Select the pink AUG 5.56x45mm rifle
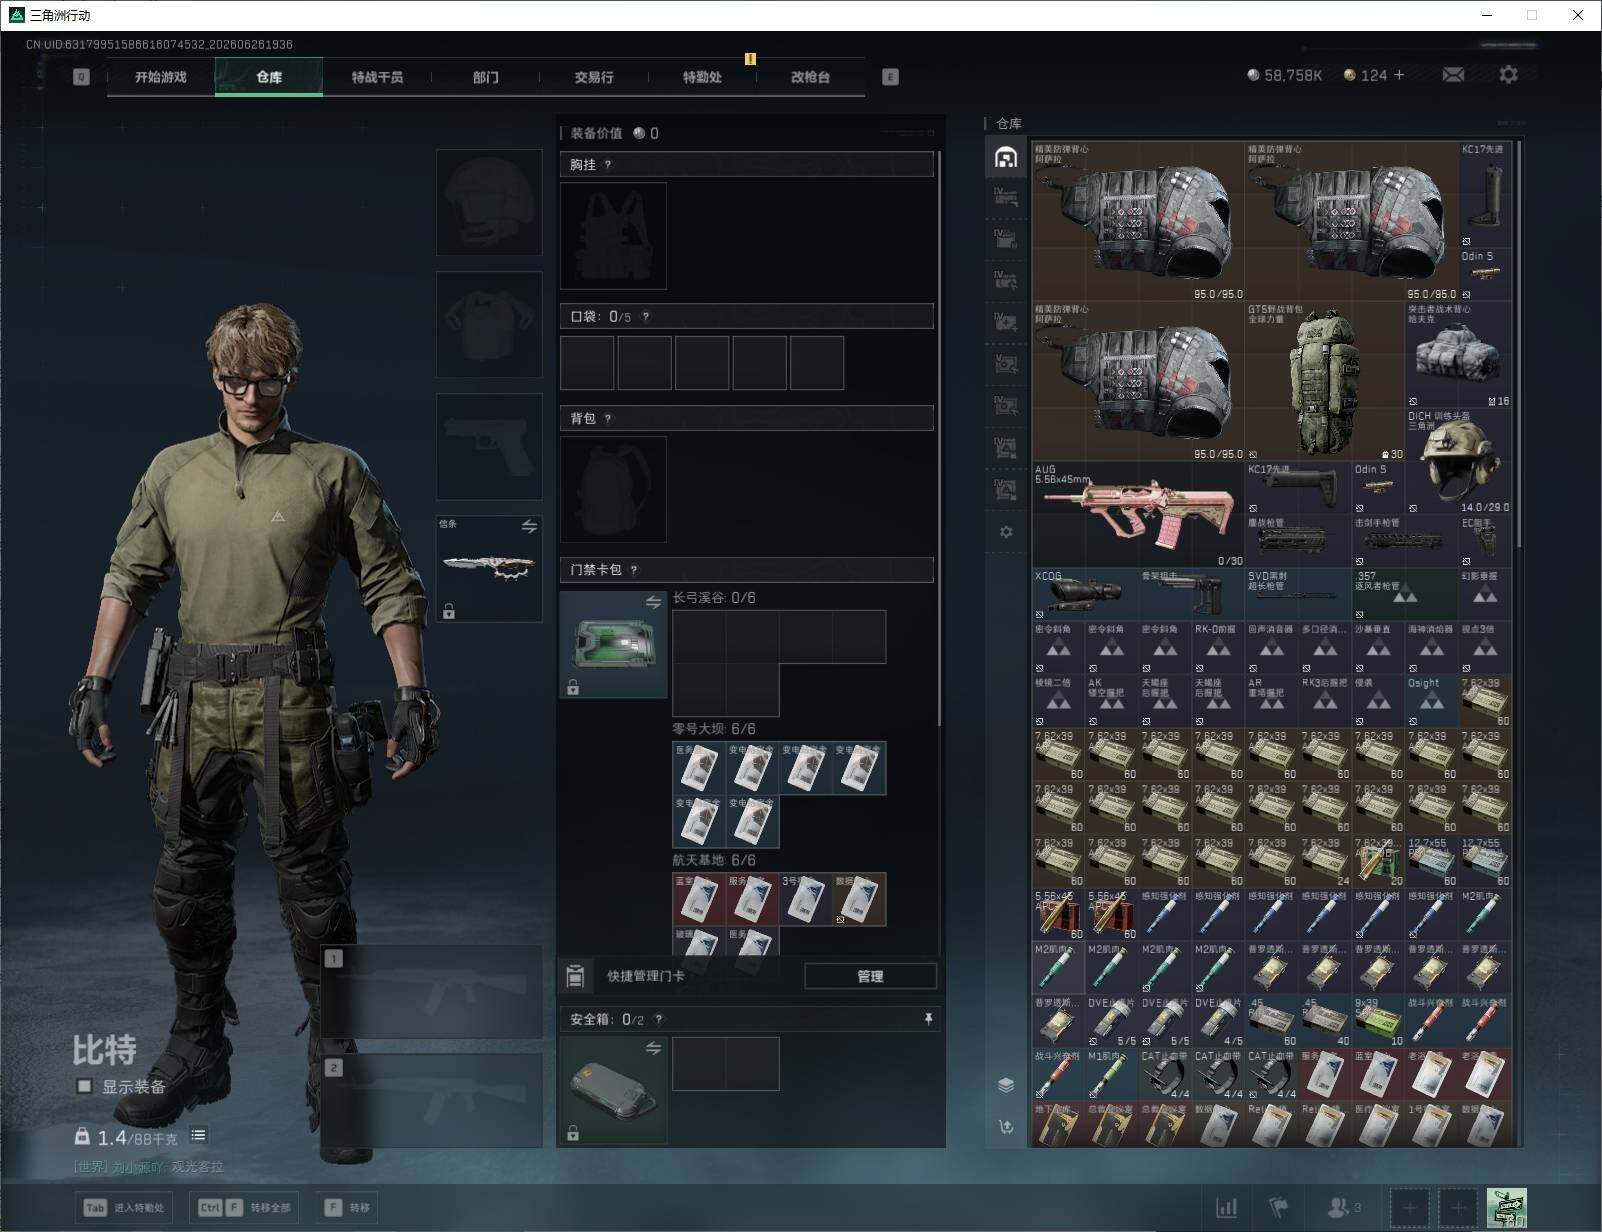Viewport: 1602px width, 1232px height. pos(1138,515)
